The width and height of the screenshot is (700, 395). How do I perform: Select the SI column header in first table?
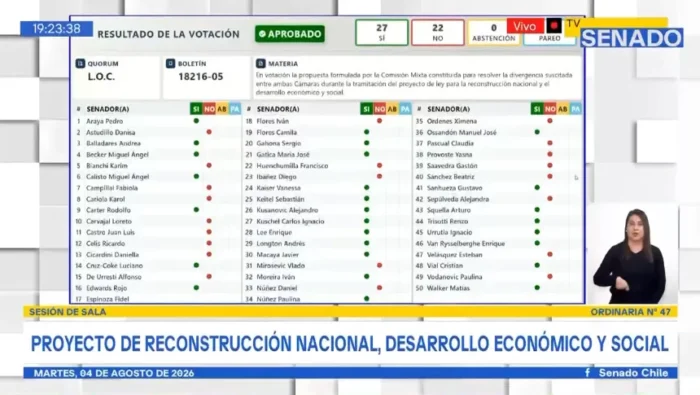pos(196,109)
